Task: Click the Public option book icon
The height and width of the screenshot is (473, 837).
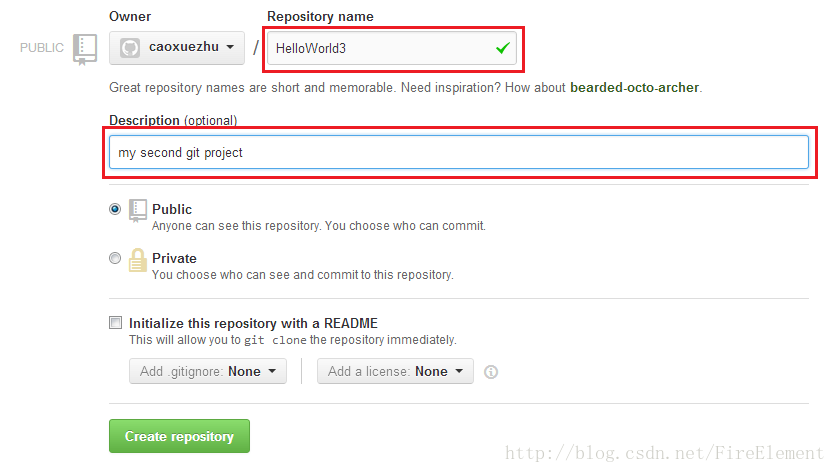Action: coord(138,211)
